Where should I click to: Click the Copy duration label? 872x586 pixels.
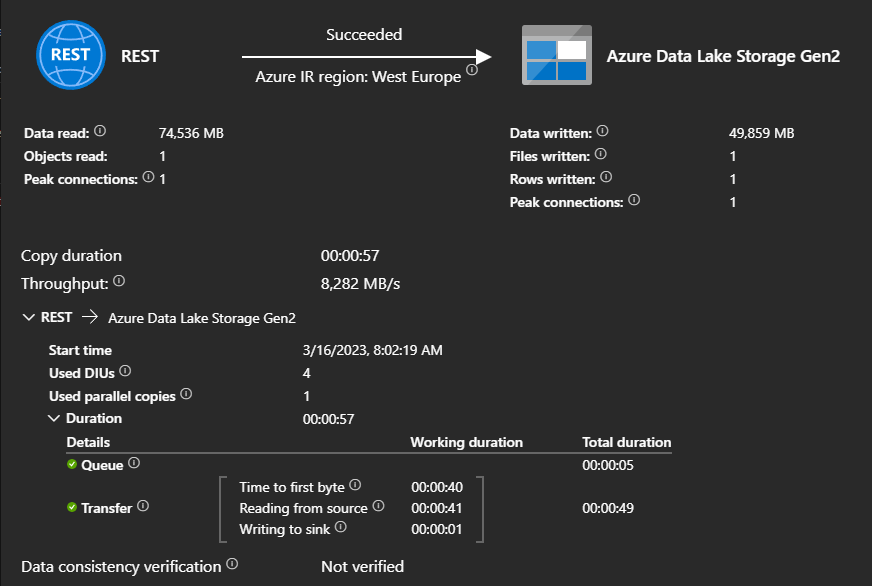point(71,256)
